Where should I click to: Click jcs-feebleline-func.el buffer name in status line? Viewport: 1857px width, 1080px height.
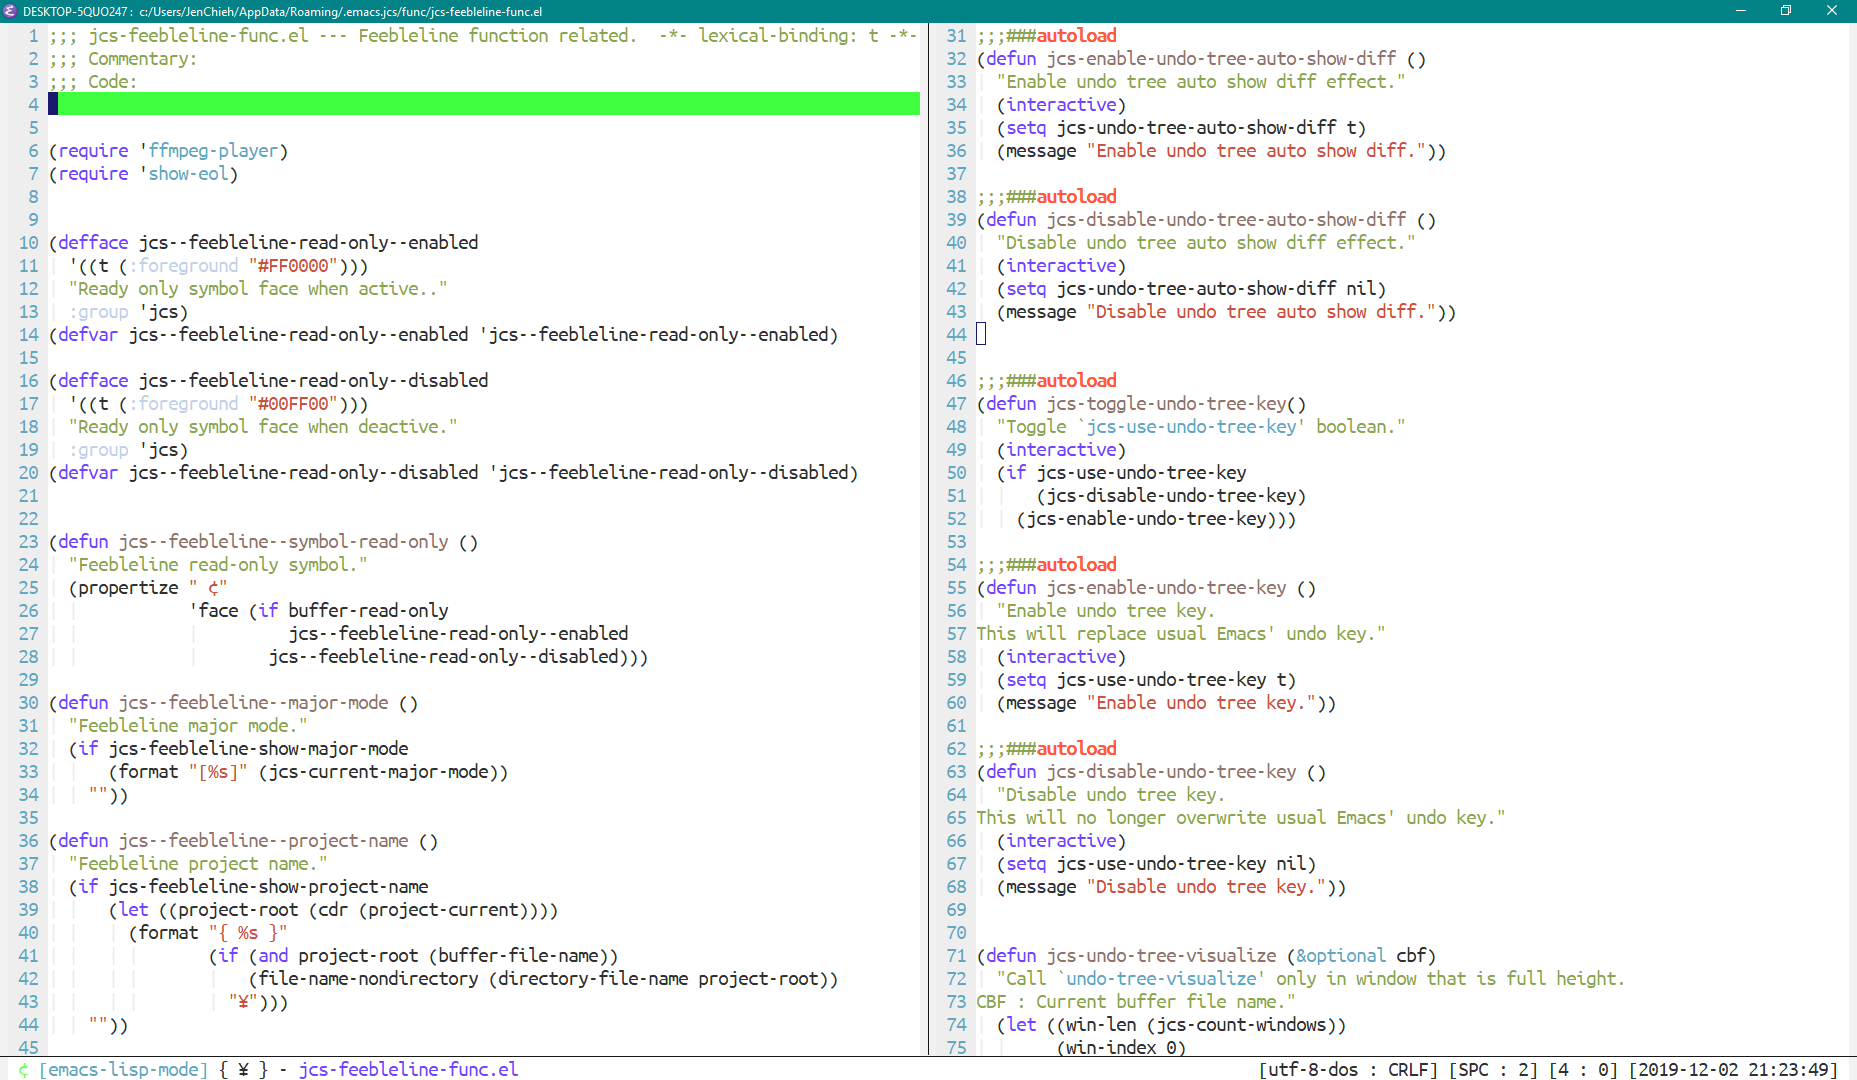click(408, 1070)
